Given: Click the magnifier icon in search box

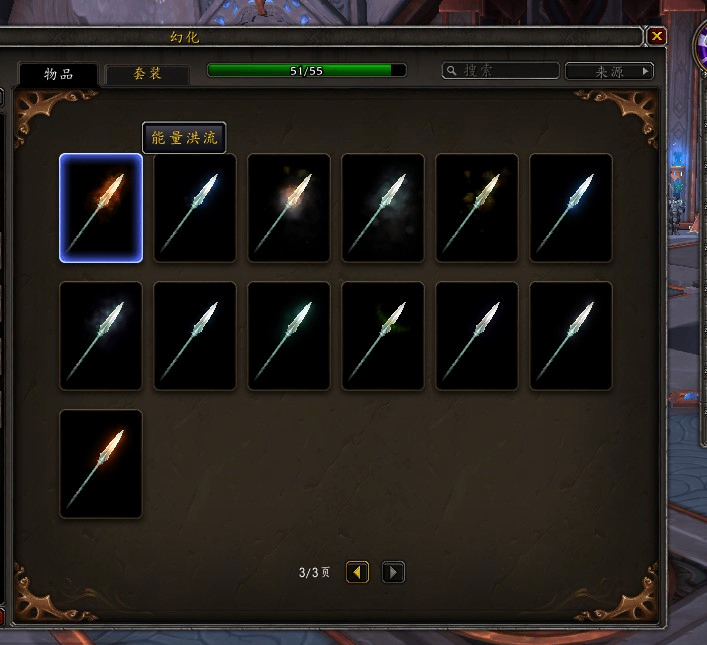Looking at the screenshot, I should pyautogui.click(x=451, y=71).
